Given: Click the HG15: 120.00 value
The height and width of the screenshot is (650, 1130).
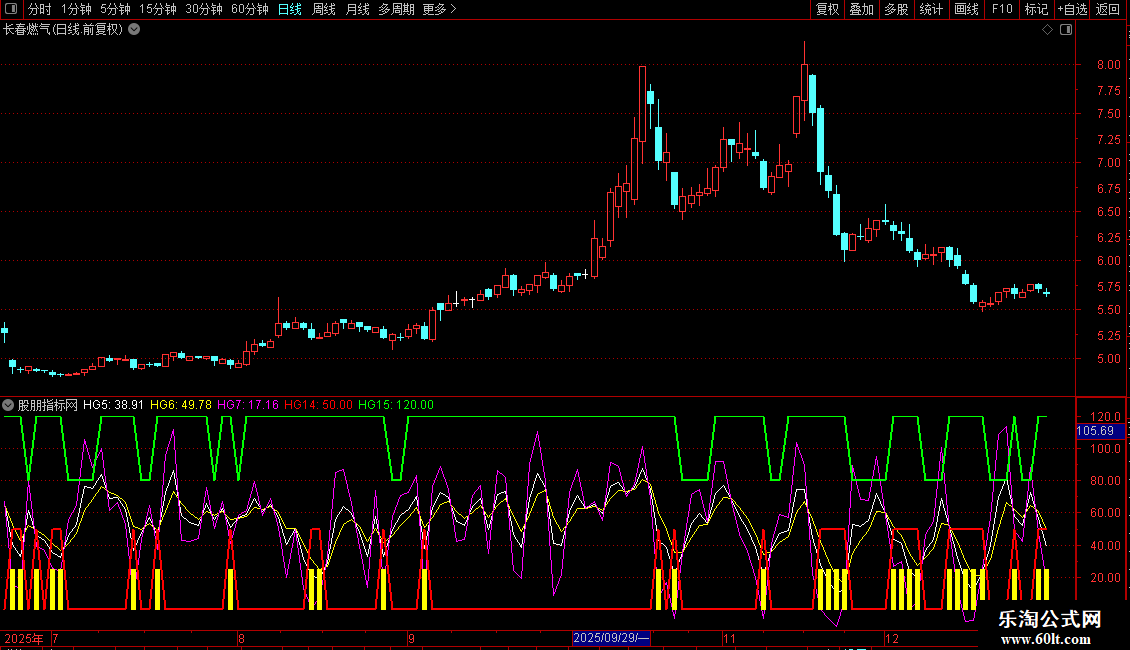Looking at the screenshot, I should 396,405.
